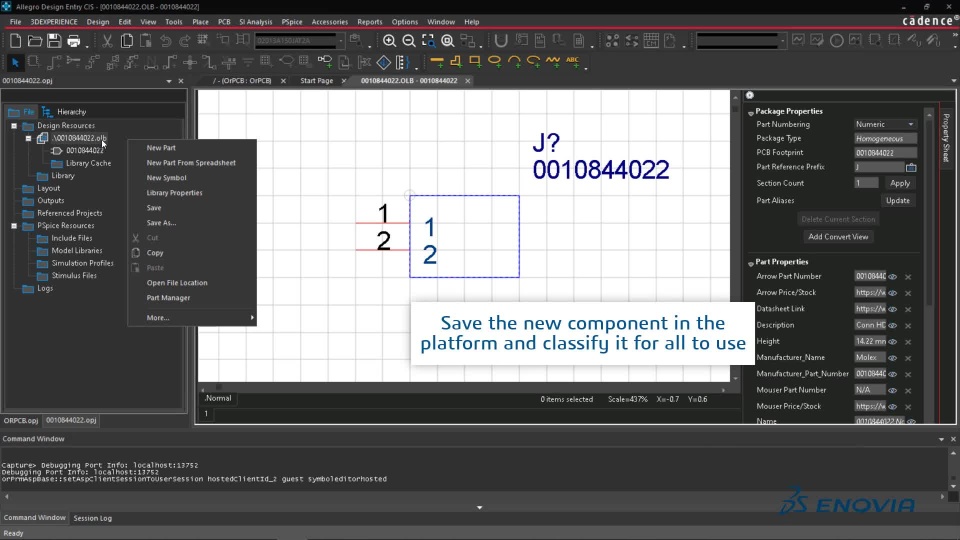The height and width of the screenshot is (540, 960).
Task: Select the arrow pointer tool
Action: (x=15, y=62)
